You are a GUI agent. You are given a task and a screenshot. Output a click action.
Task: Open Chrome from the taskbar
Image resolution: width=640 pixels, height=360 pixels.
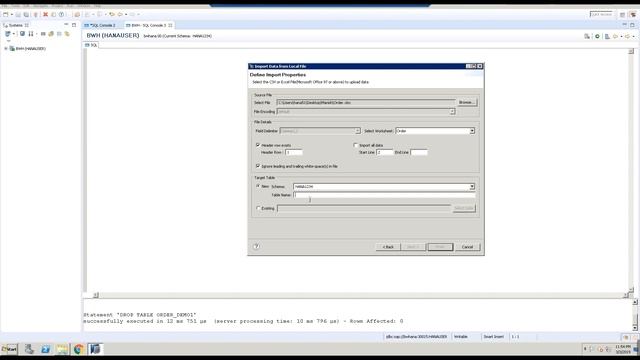(x=78, y=349)
